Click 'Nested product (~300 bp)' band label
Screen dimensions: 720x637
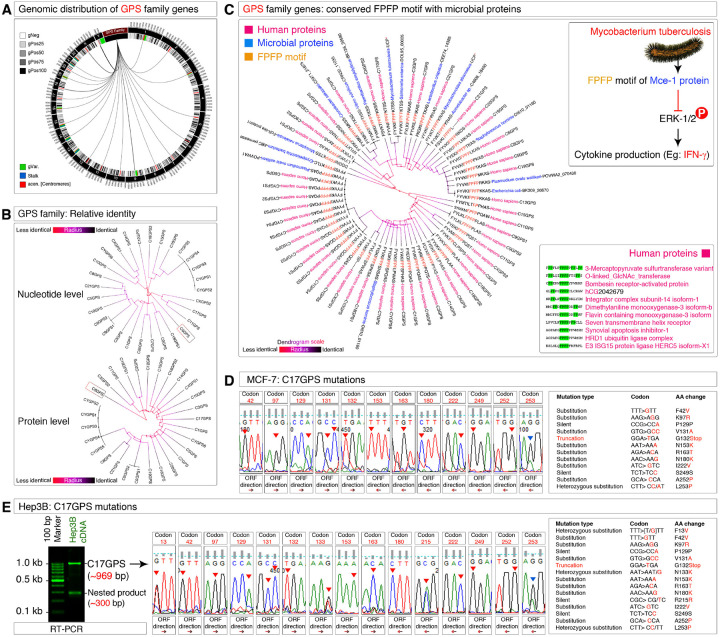click(117, 598)
